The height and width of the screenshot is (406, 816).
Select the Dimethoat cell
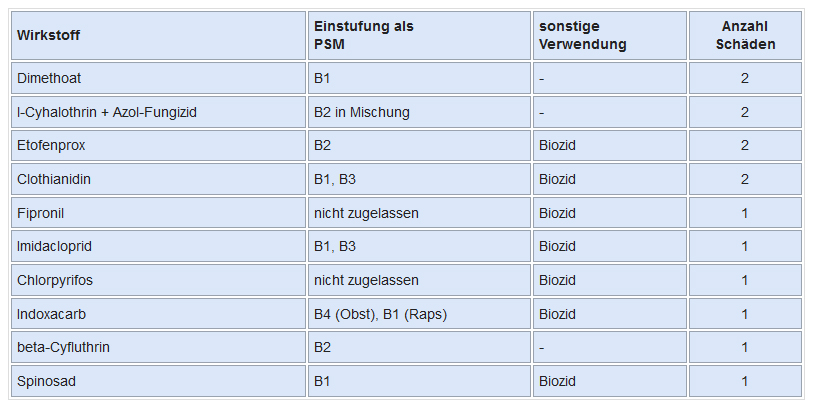click(50, 78)
